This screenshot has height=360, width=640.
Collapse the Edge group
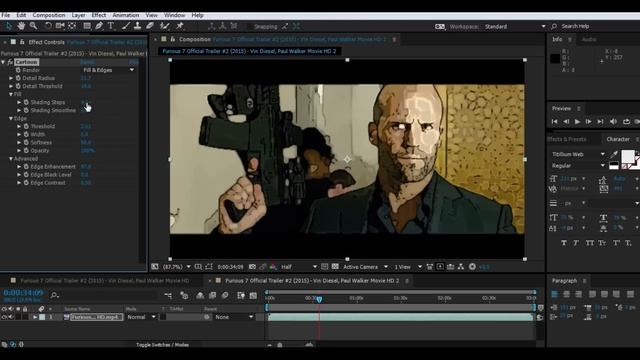[x=11, y=118]
